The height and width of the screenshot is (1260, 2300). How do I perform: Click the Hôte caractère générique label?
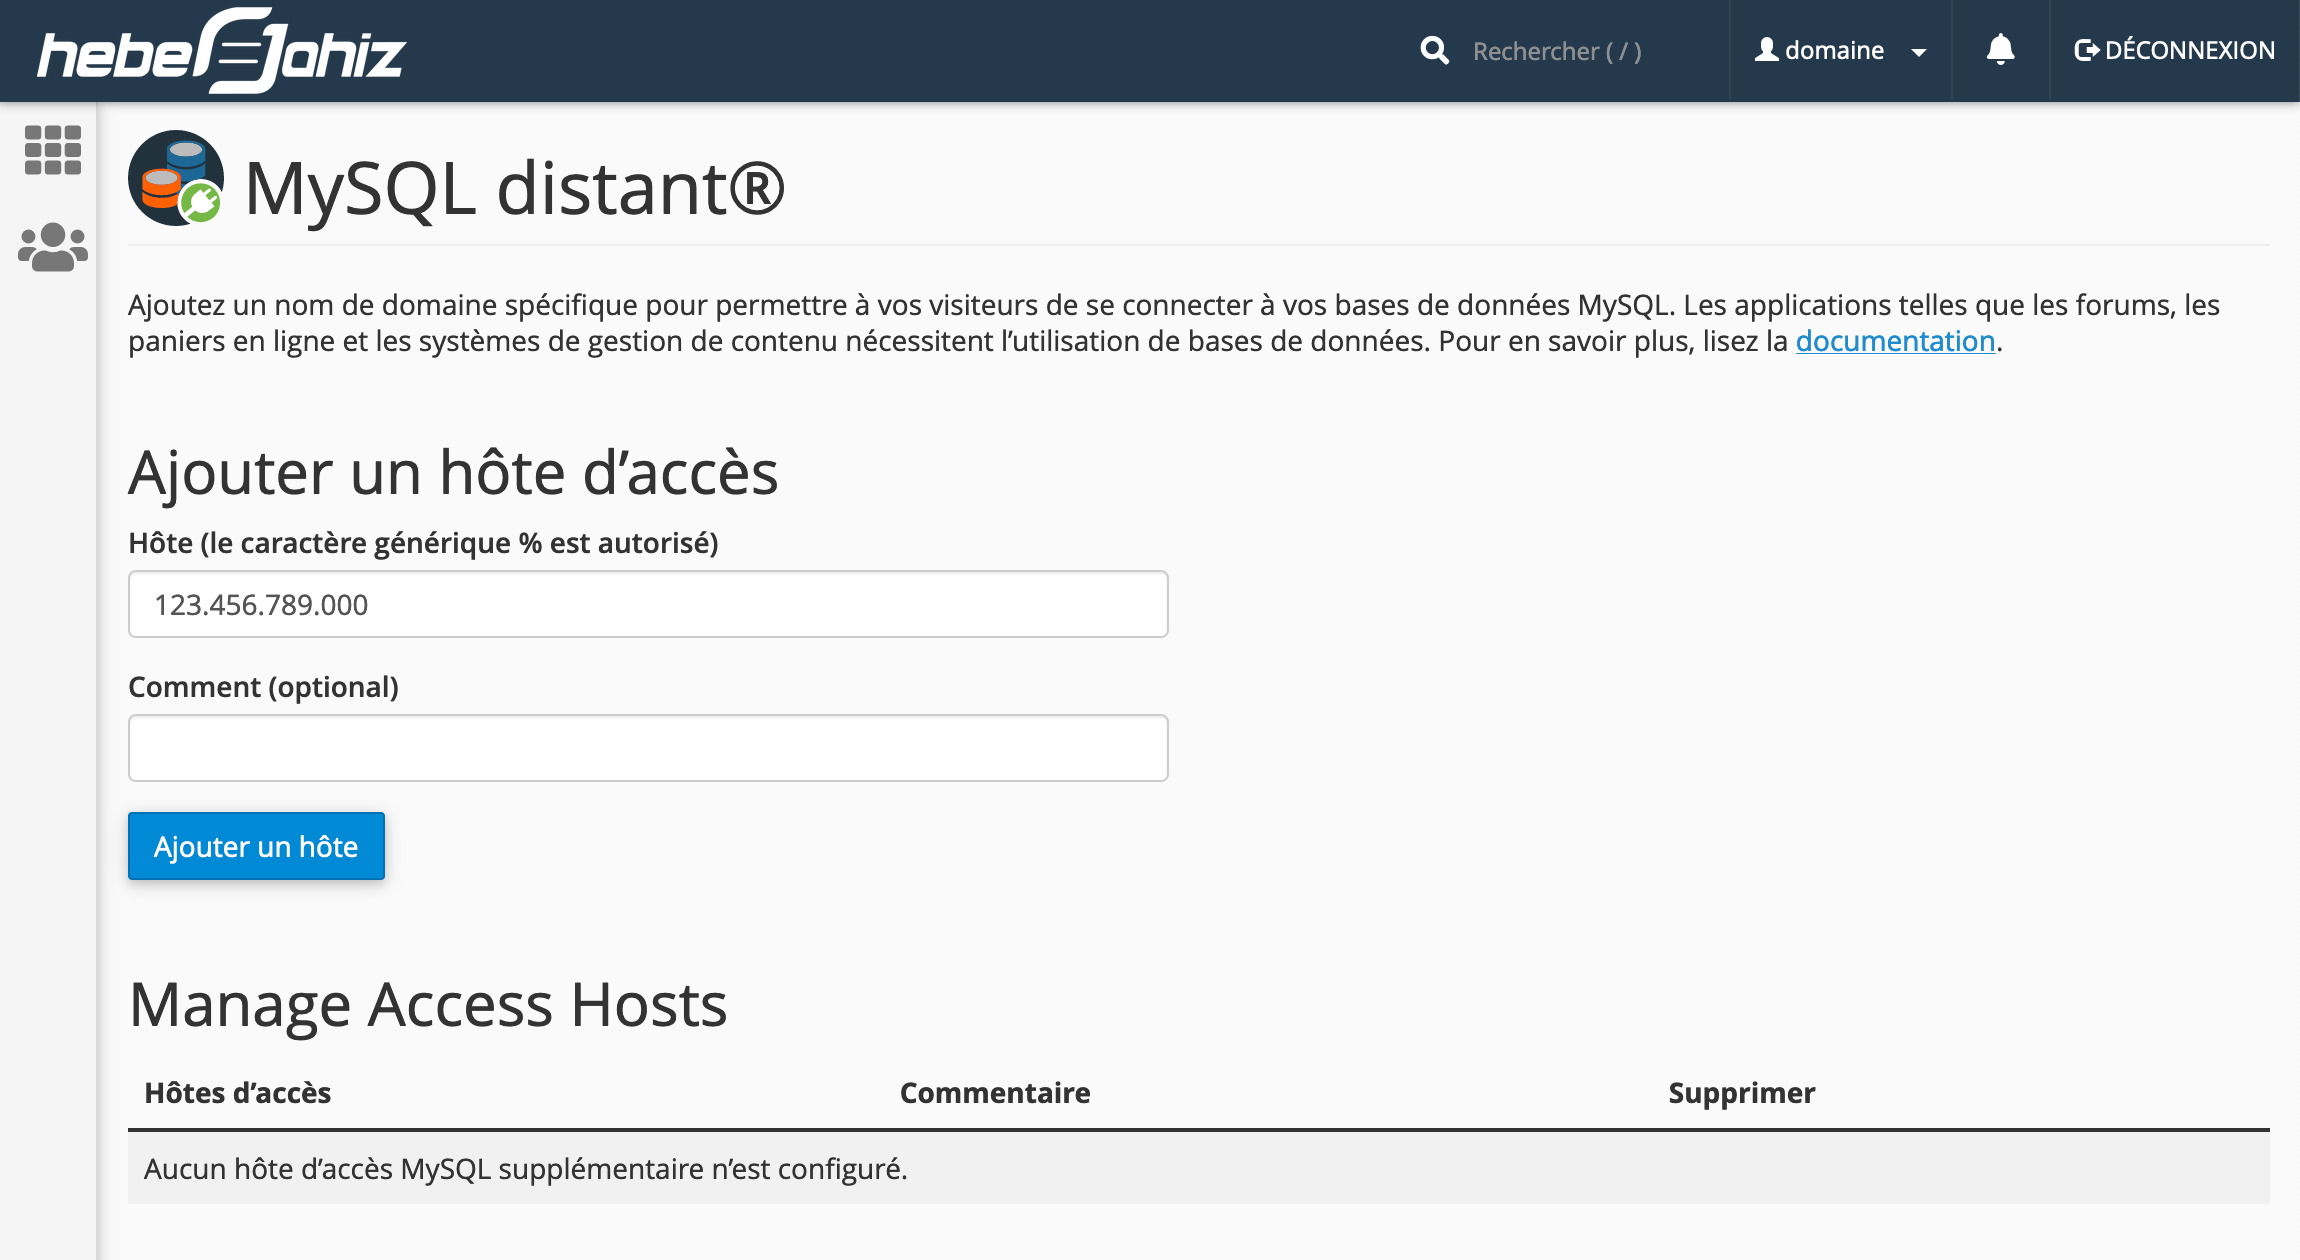click(424, 543)
